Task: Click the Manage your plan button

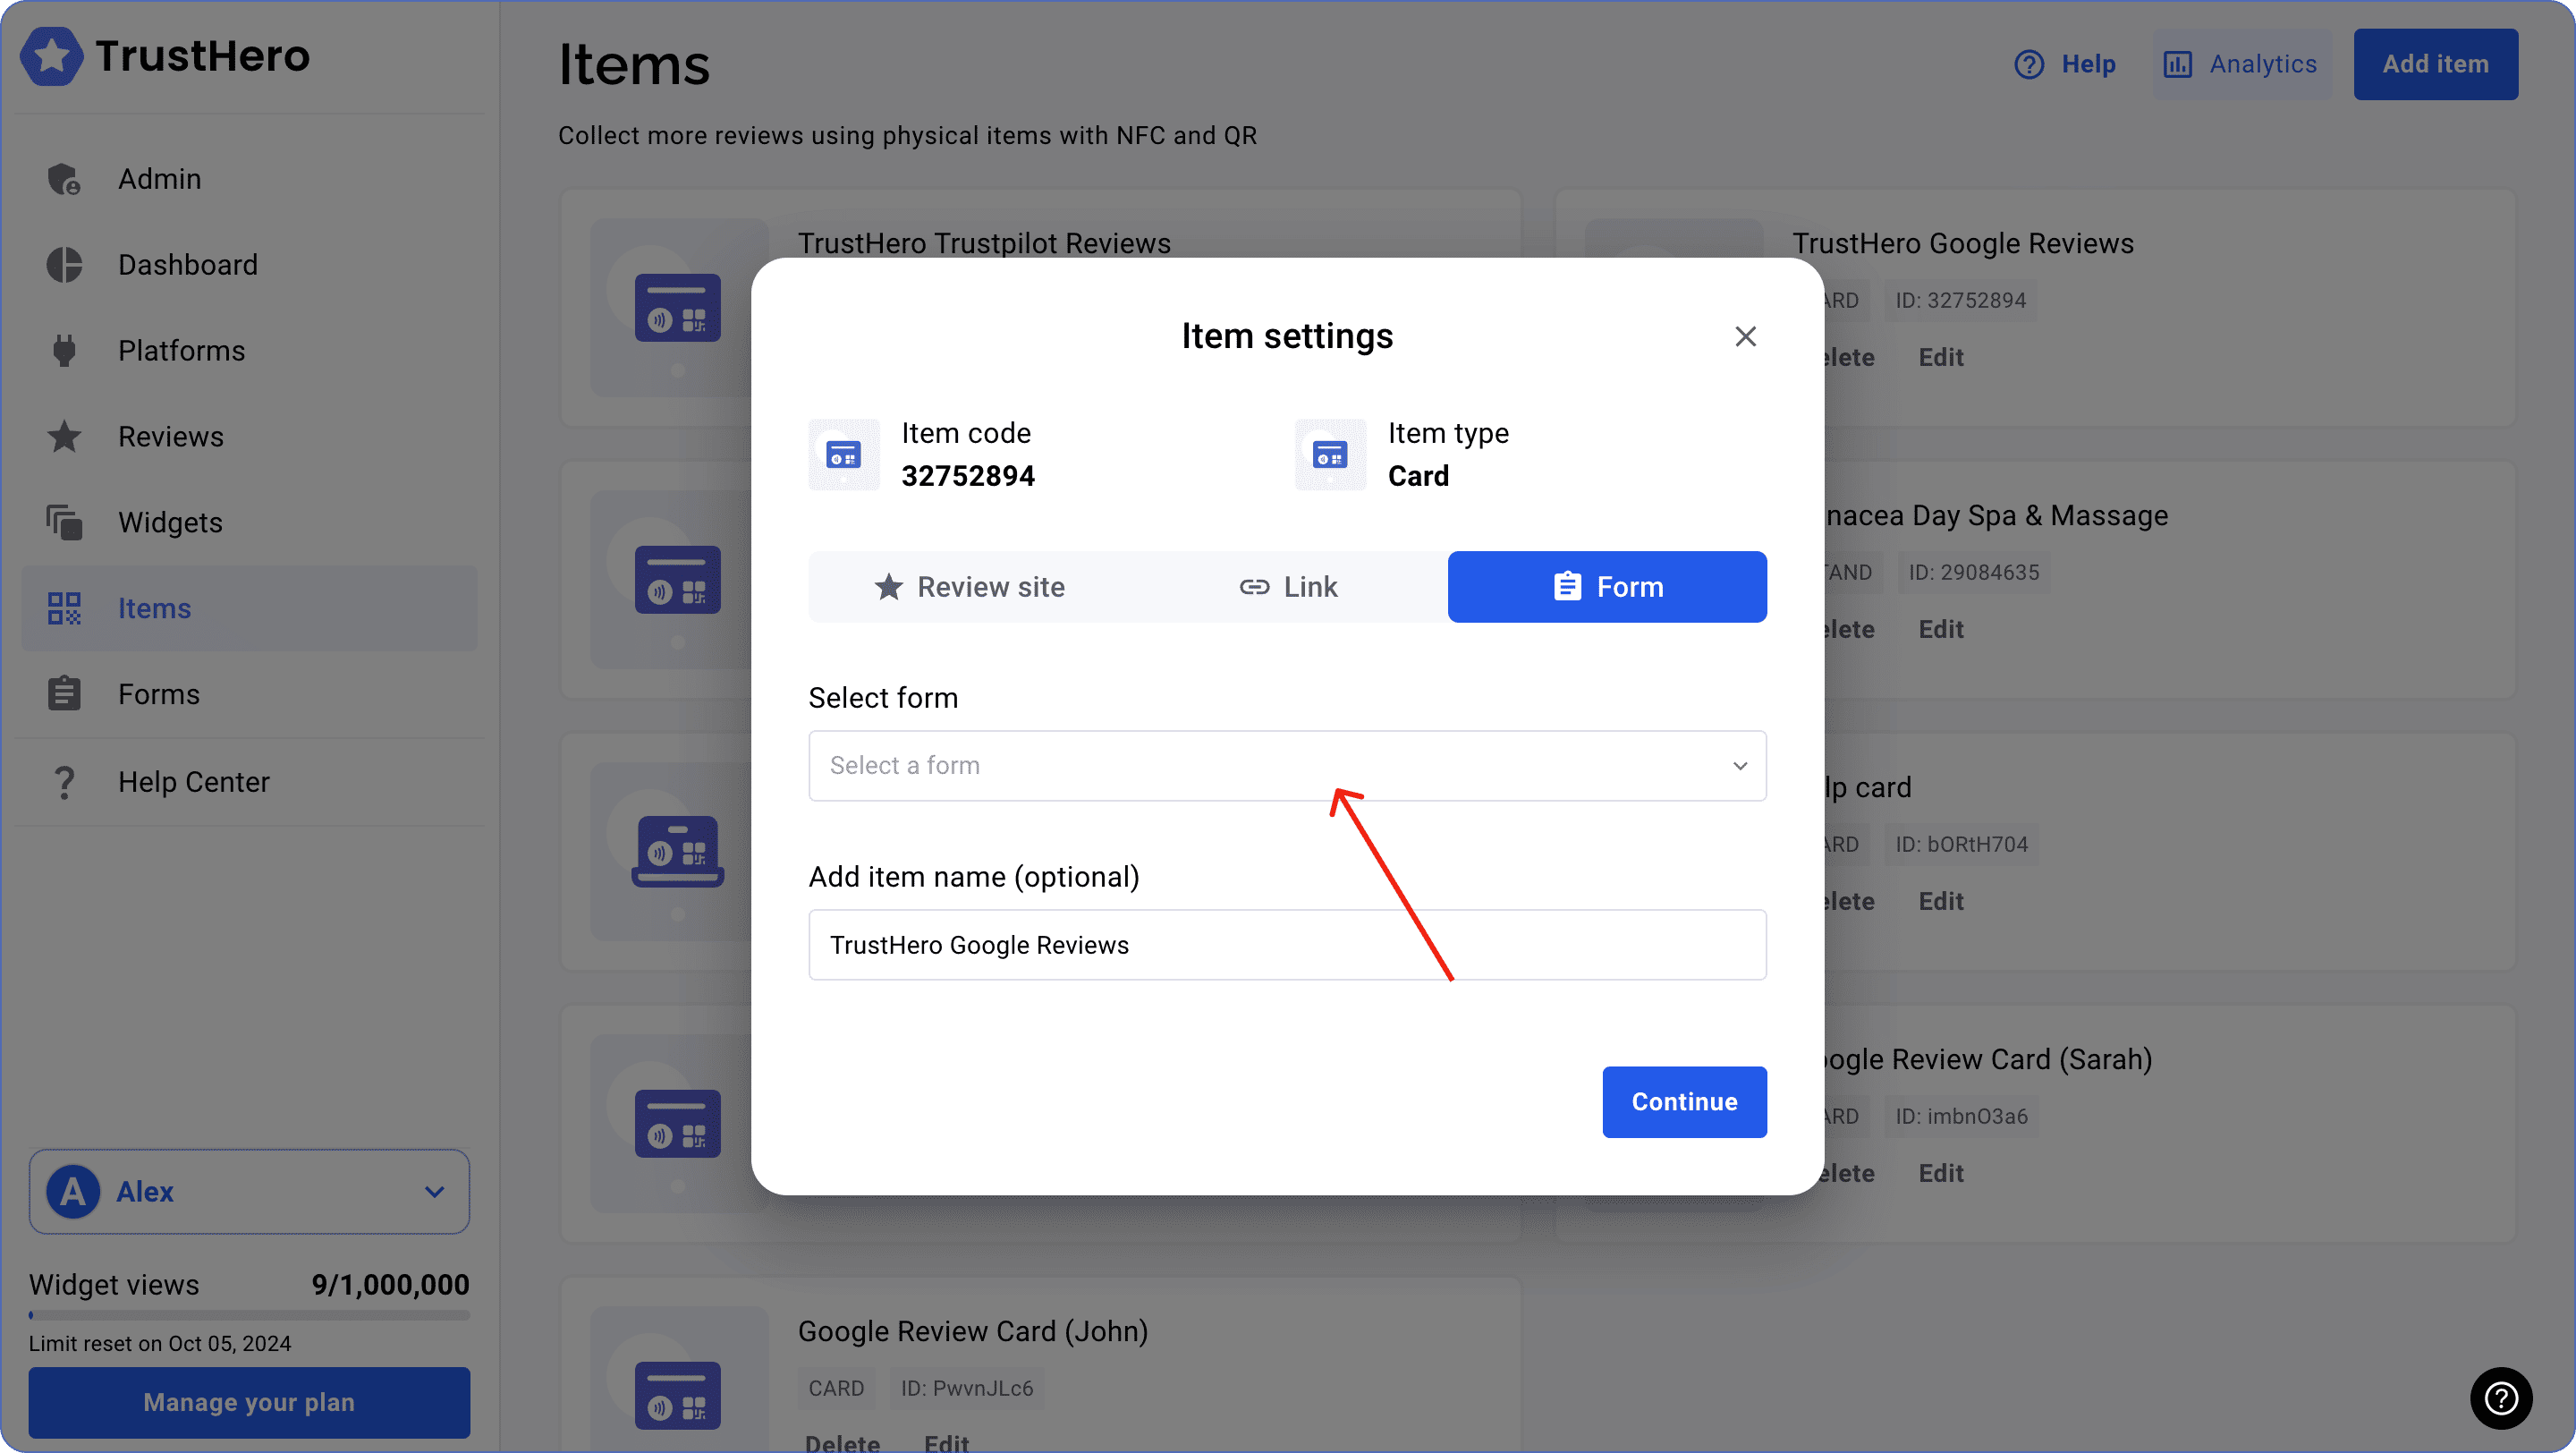Action: coord(249,1402)
